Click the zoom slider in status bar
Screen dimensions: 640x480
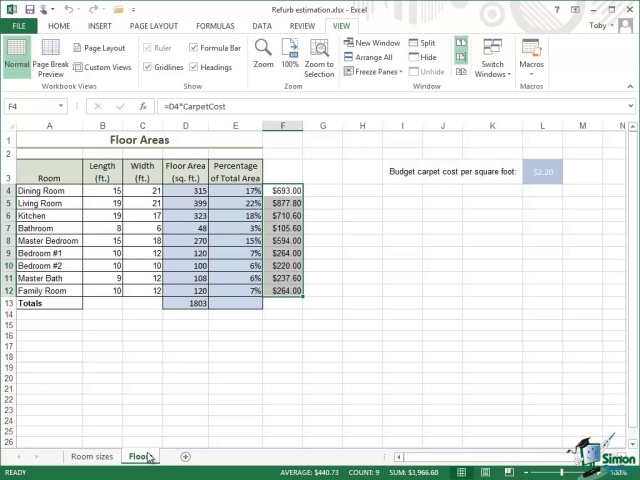point(561,472)
